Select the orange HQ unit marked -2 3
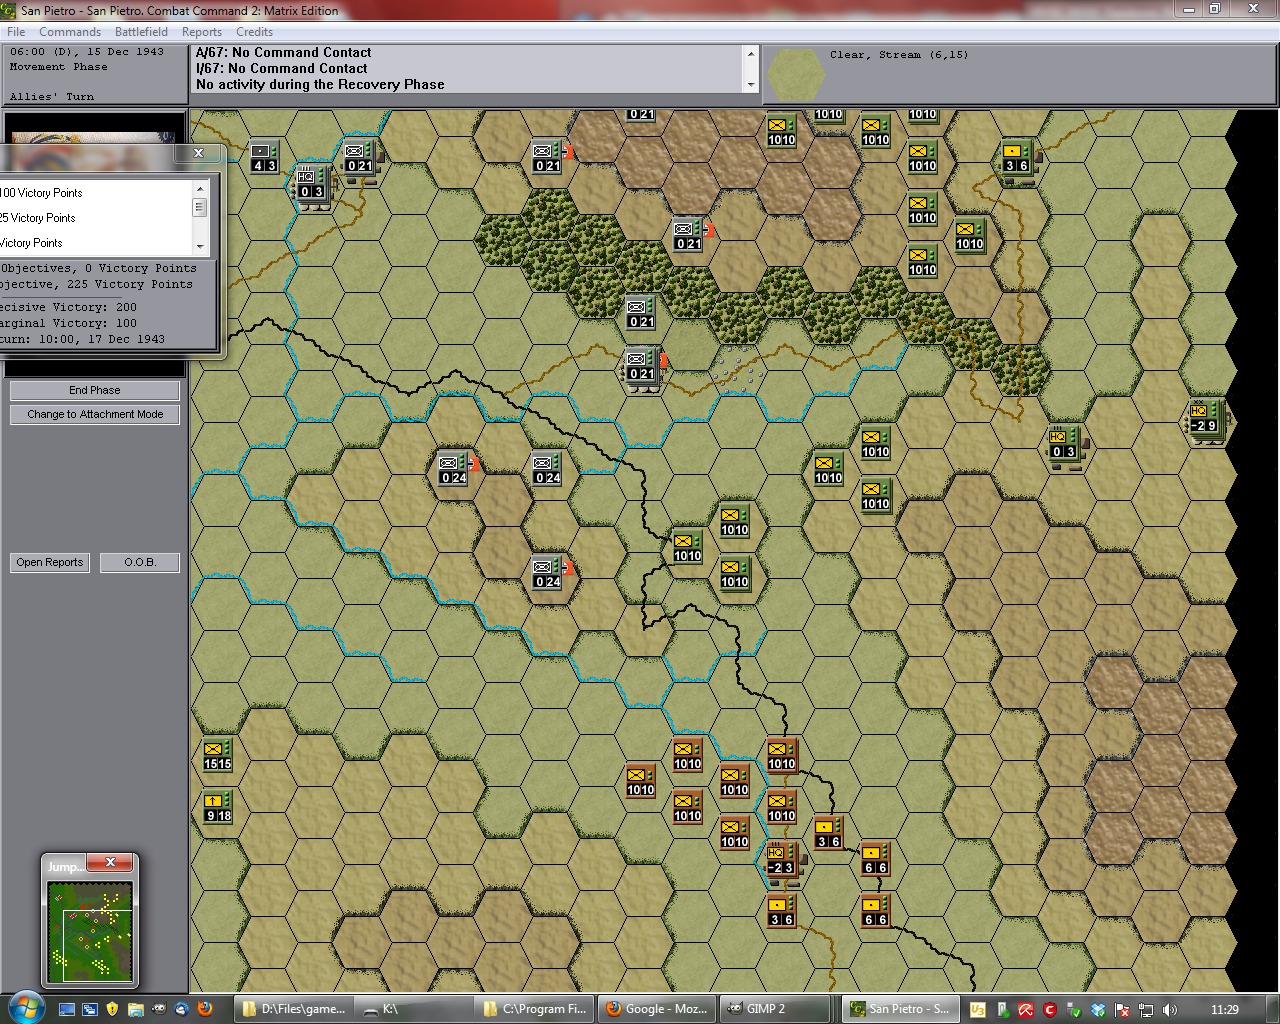Image resolution: width=1280 pixels, height=1024 pixels. tap(781, 860)
